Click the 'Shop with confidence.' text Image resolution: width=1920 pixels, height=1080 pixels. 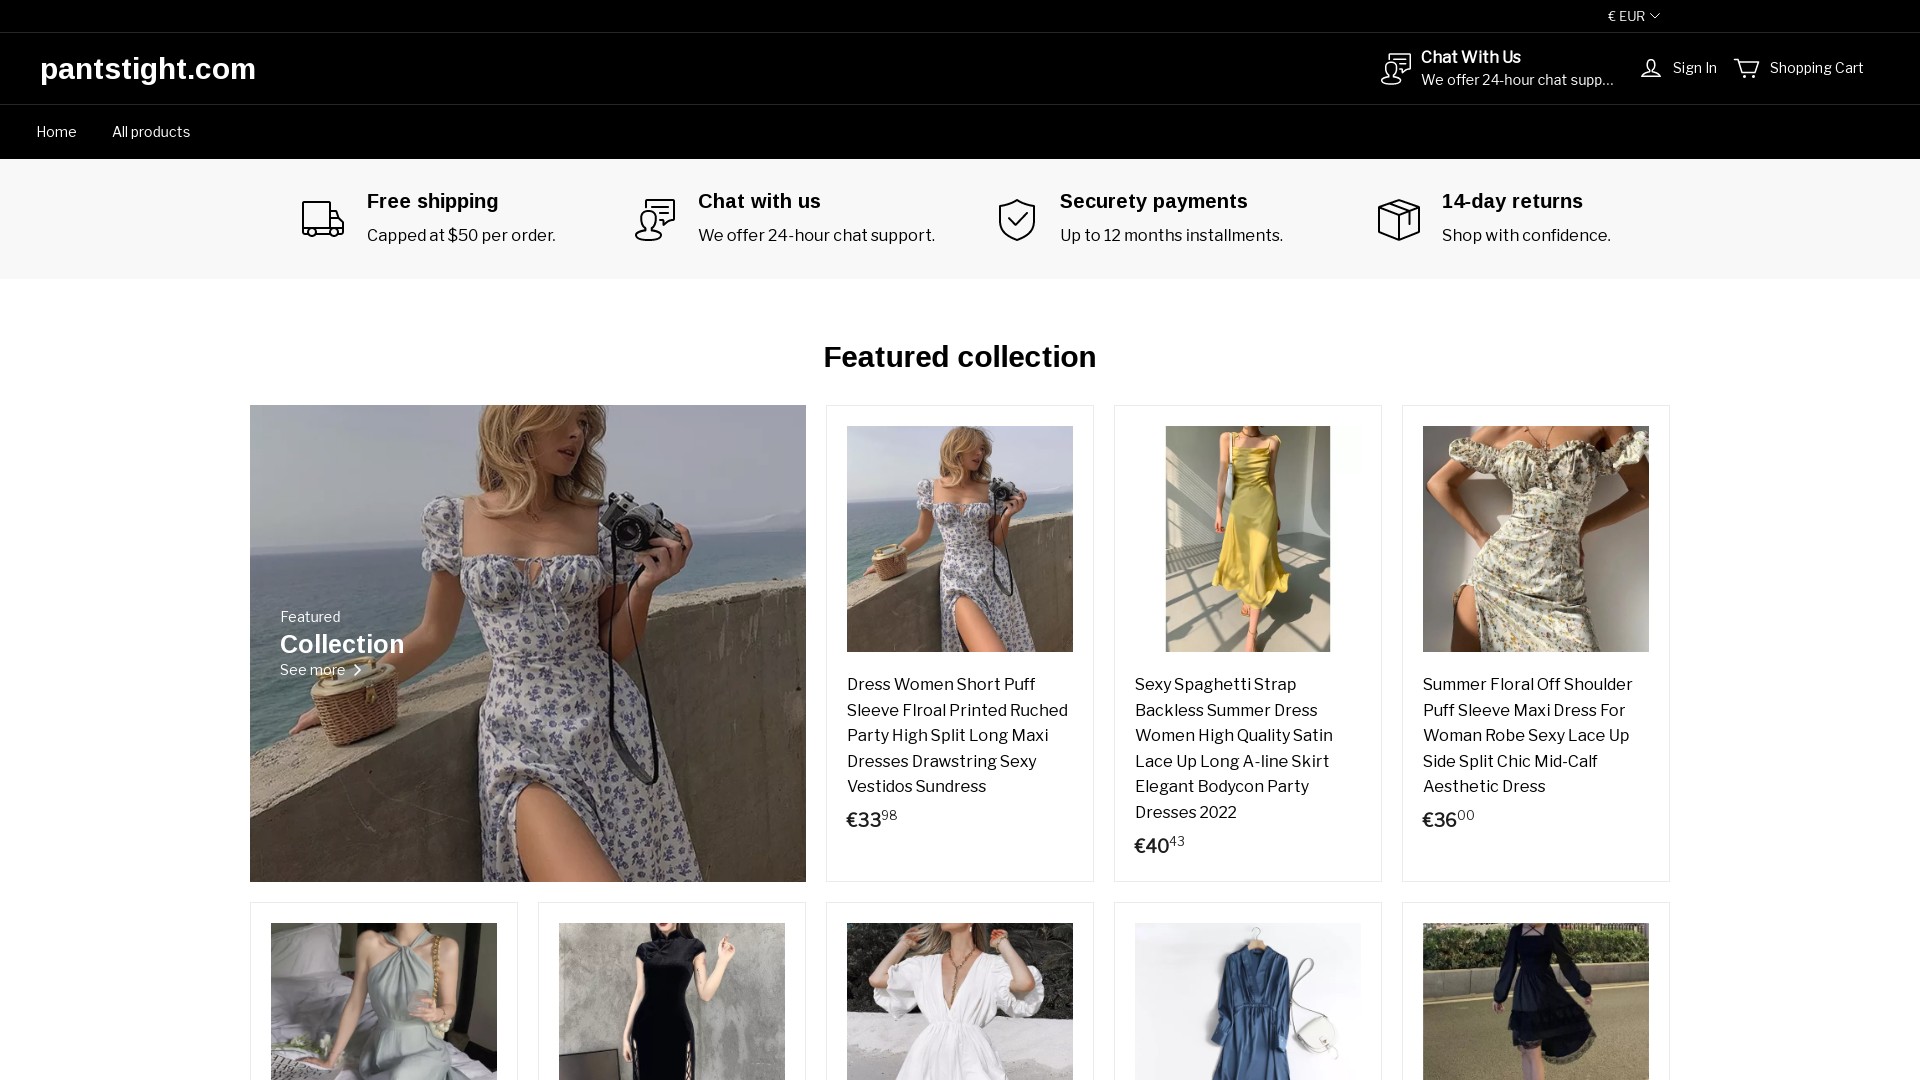(1526, 236)
